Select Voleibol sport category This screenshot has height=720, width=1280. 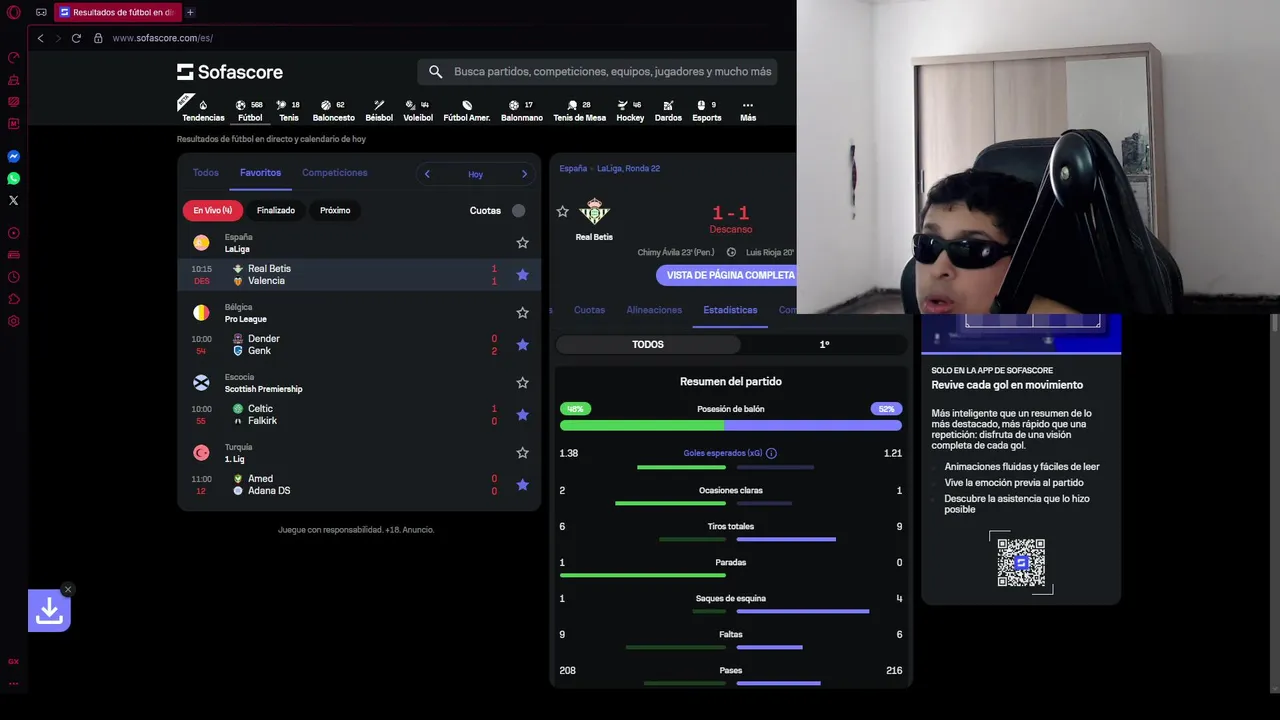418,110
